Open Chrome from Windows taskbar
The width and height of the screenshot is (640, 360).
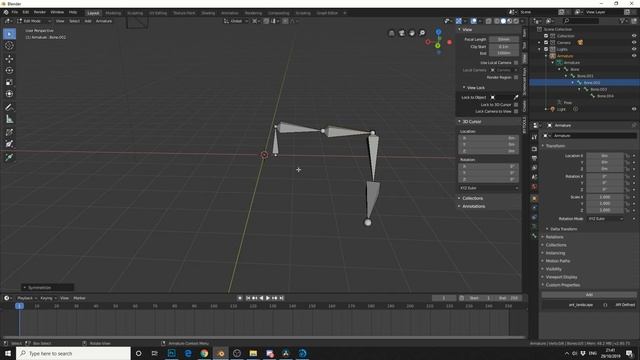click(x=204, y=353)
